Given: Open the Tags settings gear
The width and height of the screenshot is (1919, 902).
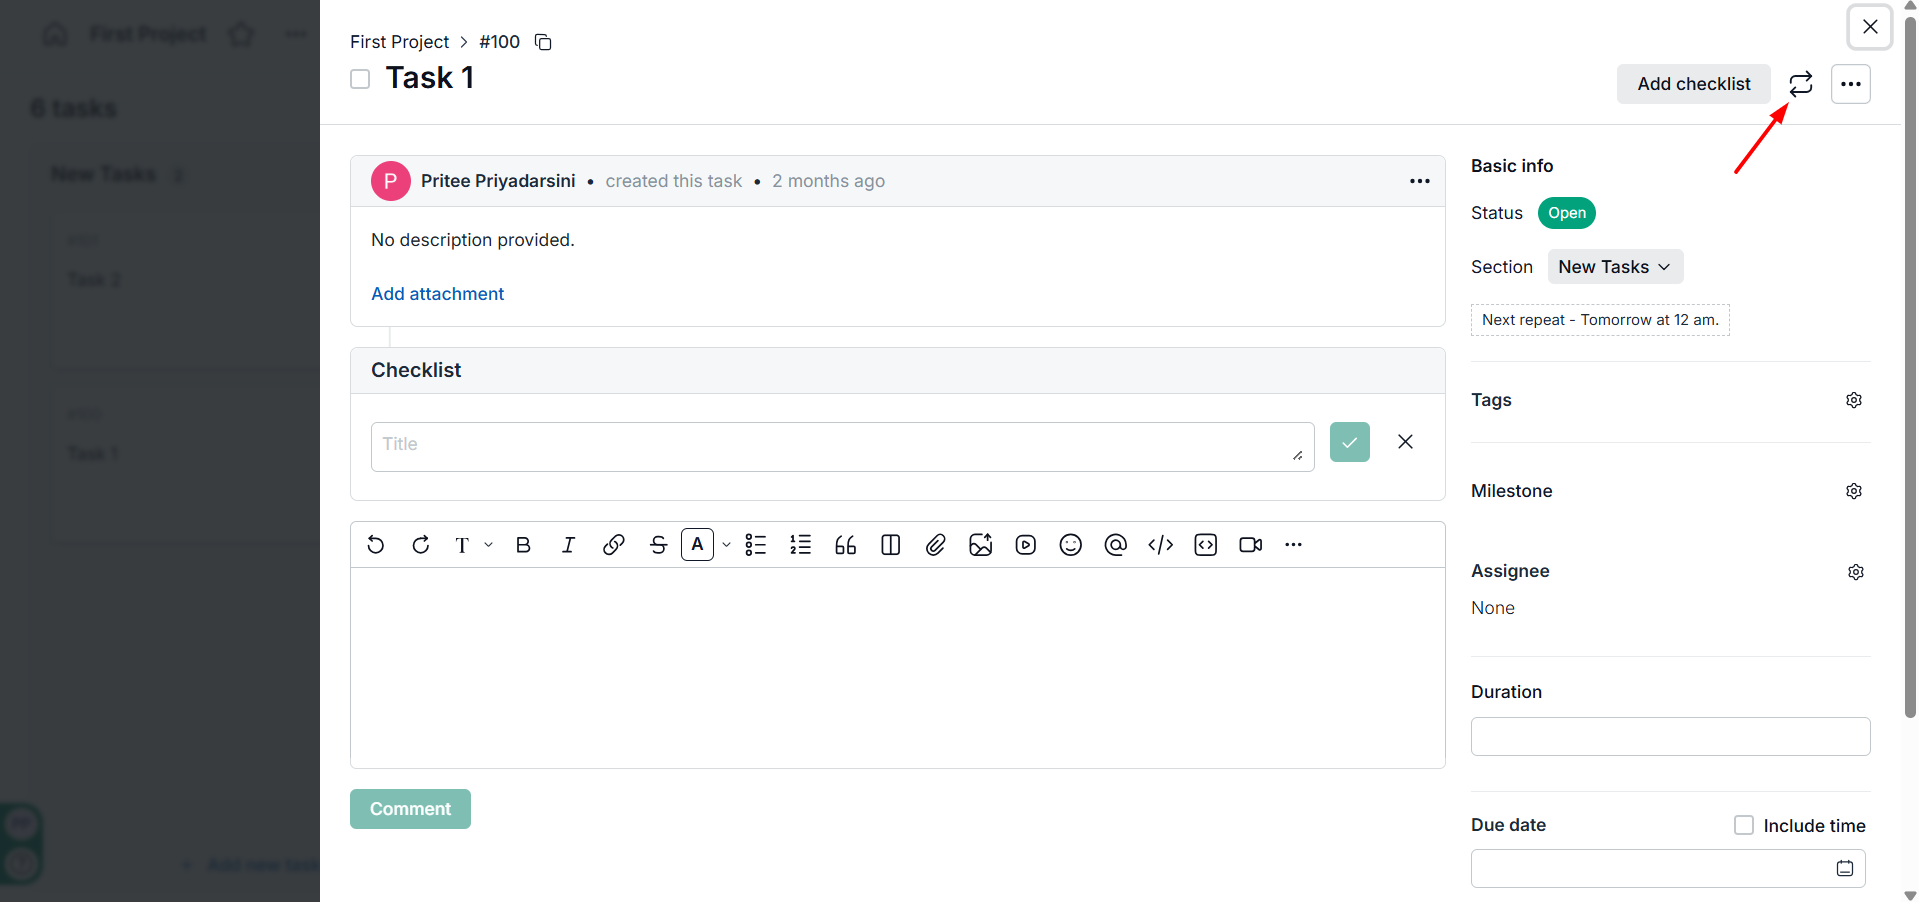Looking at the screenshot, I should tap(1853, 400).
